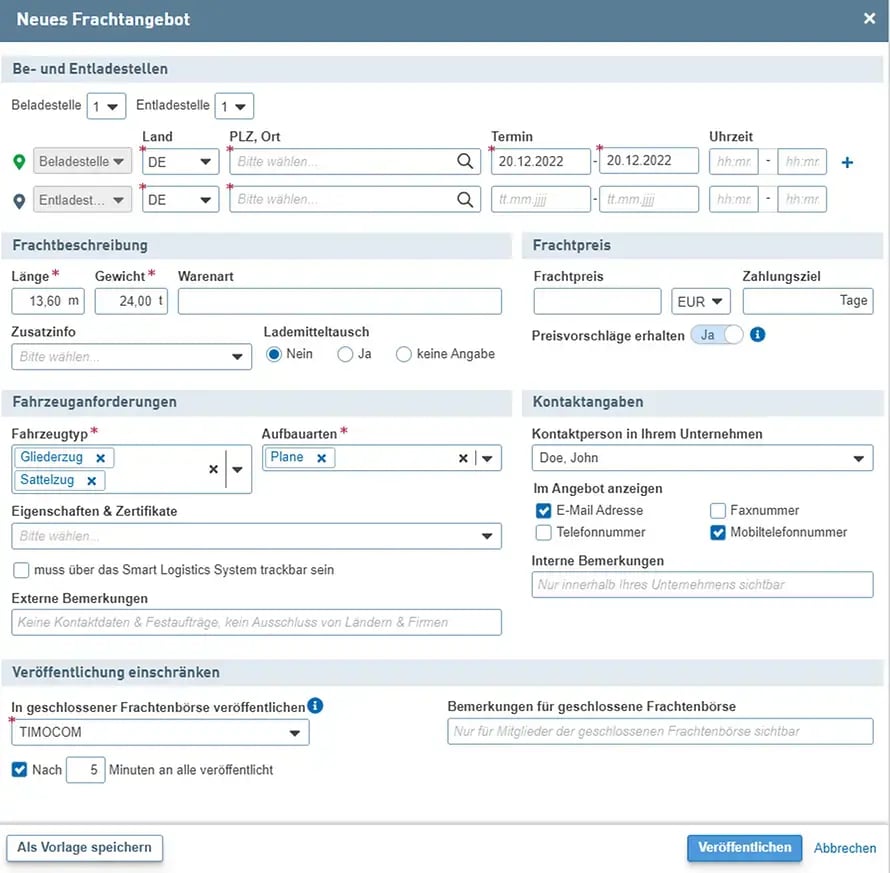The image size is (890, 873).
Task: Click Entladestelle start date tt.mm.jjjj field
Action: [540, 200]
